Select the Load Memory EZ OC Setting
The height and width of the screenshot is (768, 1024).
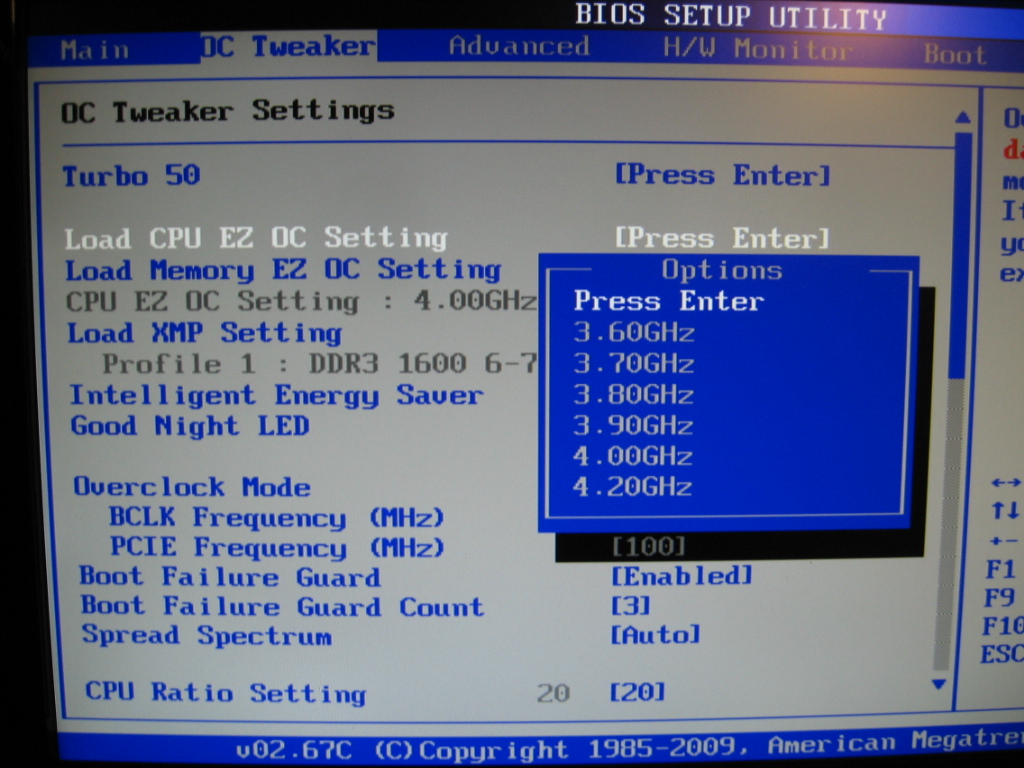283,270
